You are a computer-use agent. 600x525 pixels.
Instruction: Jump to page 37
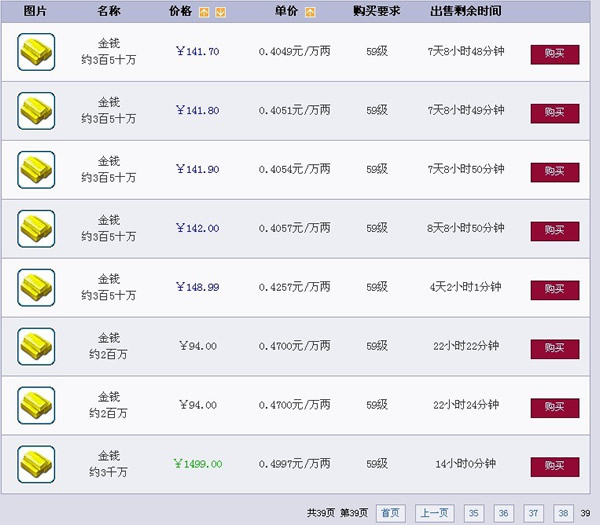534,513
